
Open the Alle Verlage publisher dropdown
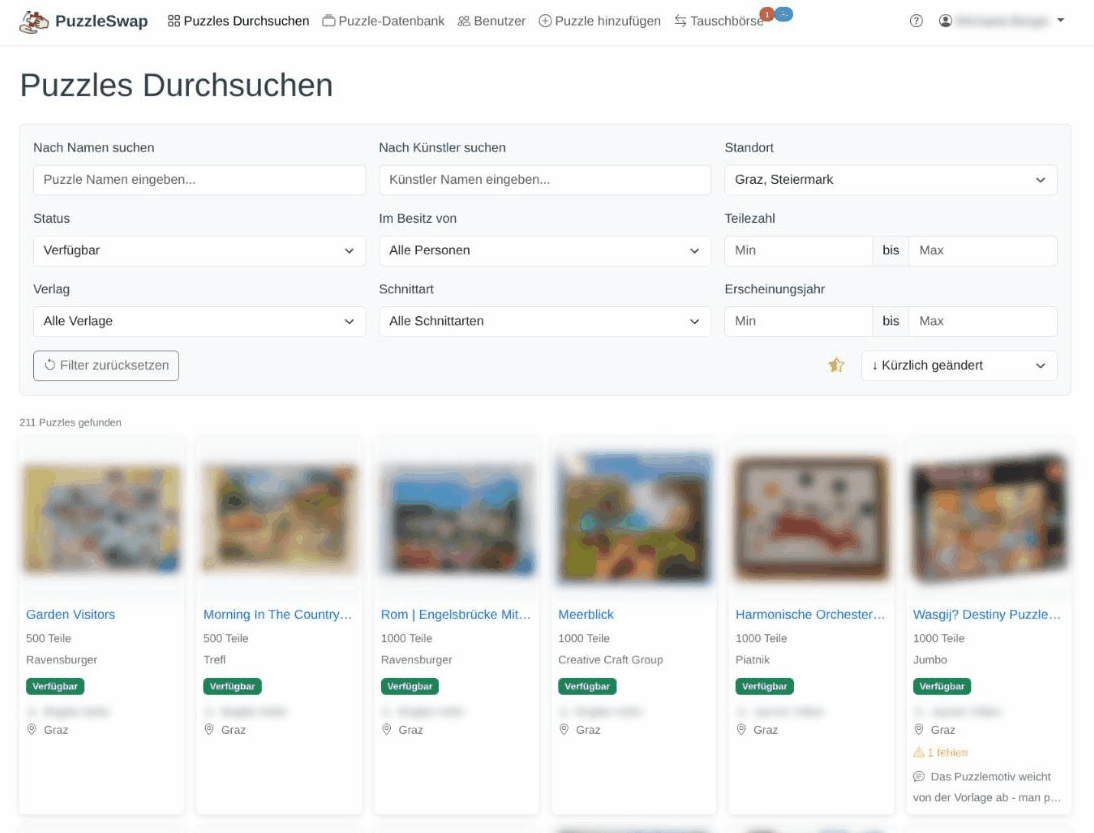click(x=199, y=321)
